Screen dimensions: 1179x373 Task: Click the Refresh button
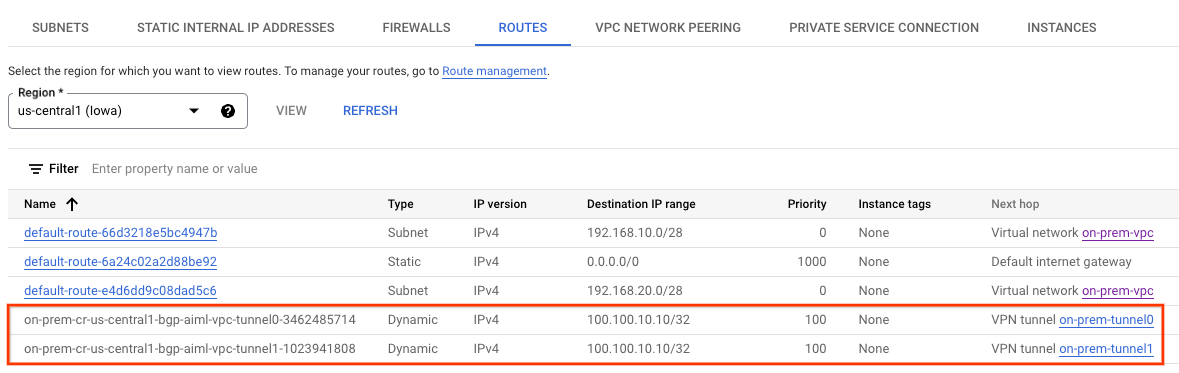point(370,111)
